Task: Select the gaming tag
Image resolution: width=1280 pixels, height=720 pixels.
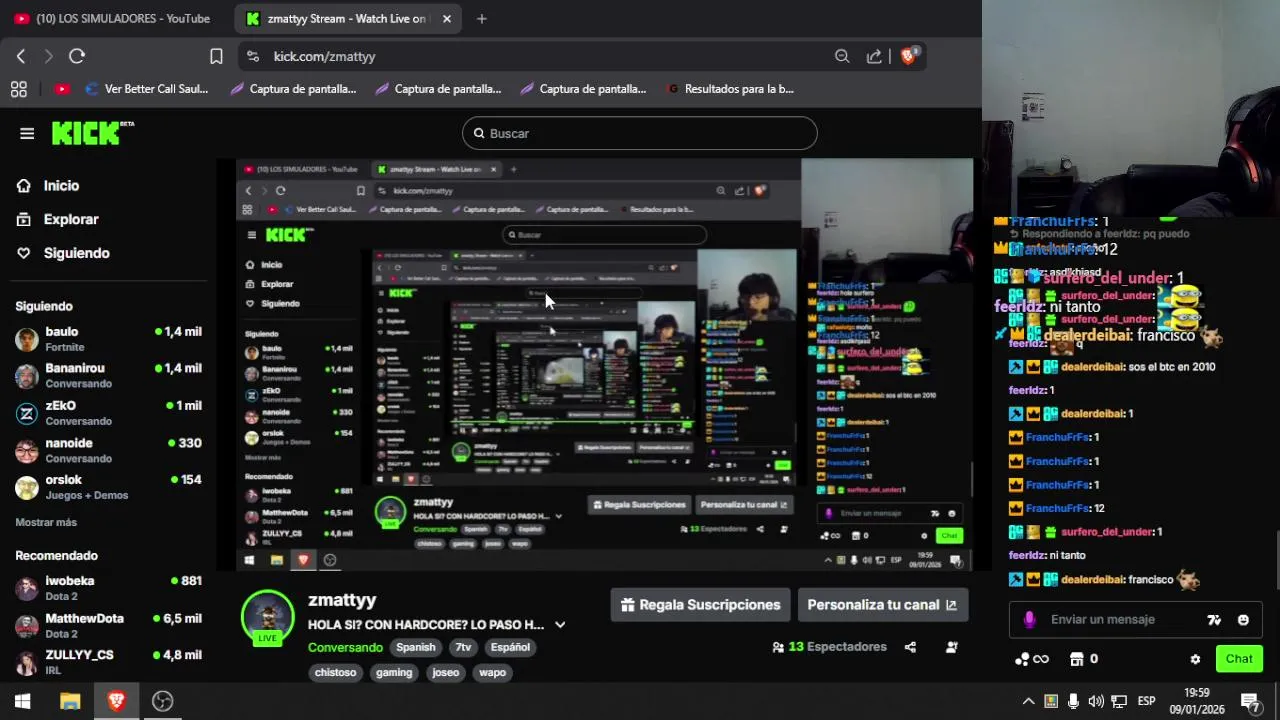Action: point(394,672)
